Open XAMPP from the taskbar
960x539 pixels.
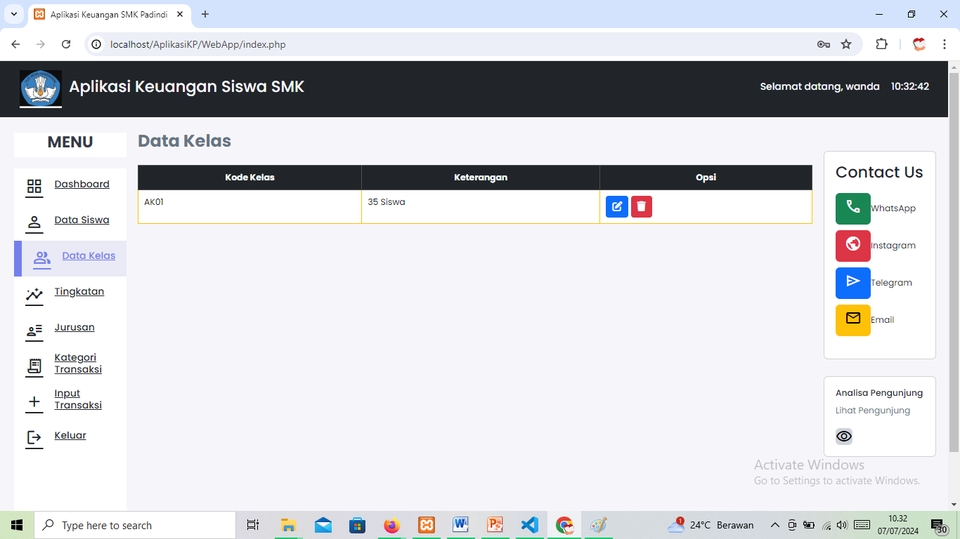[x=427, y=525]
